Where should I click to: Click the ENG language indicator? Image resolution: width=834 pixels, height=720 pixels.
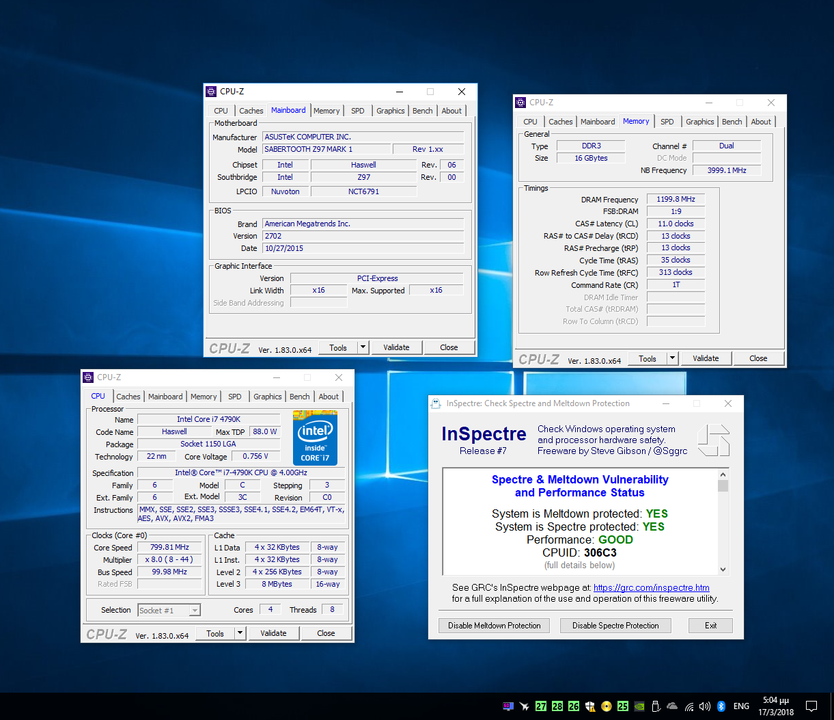pos(741,706)
